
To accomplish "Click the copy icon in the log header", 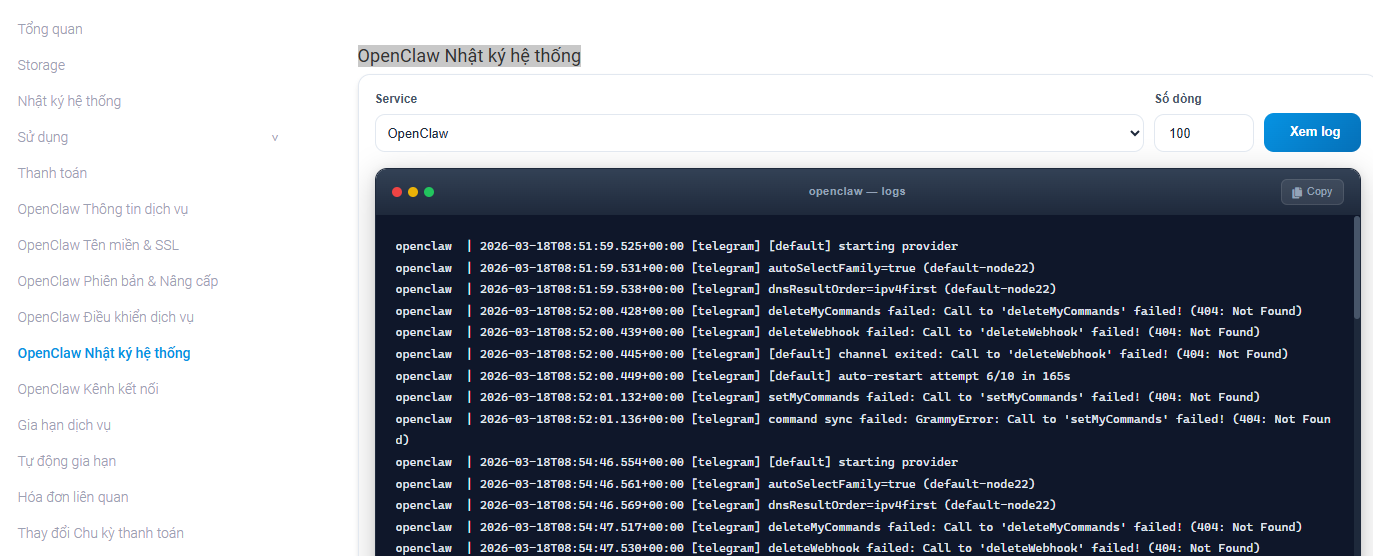I will coord(1297,192).
